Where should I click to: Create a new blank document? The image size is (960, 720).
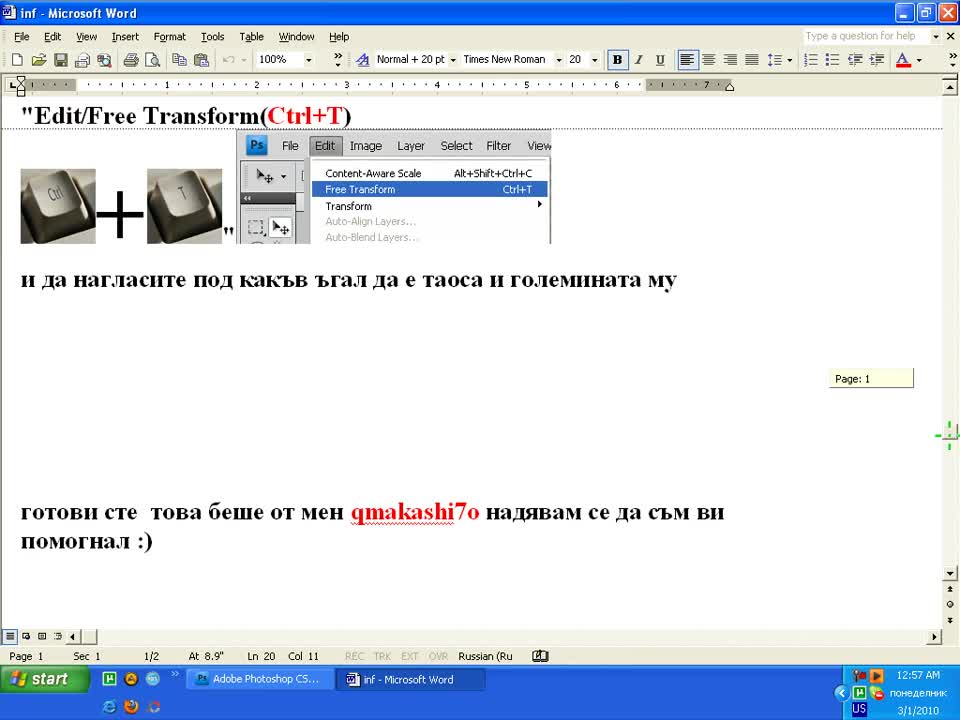[x=17, y=60]
